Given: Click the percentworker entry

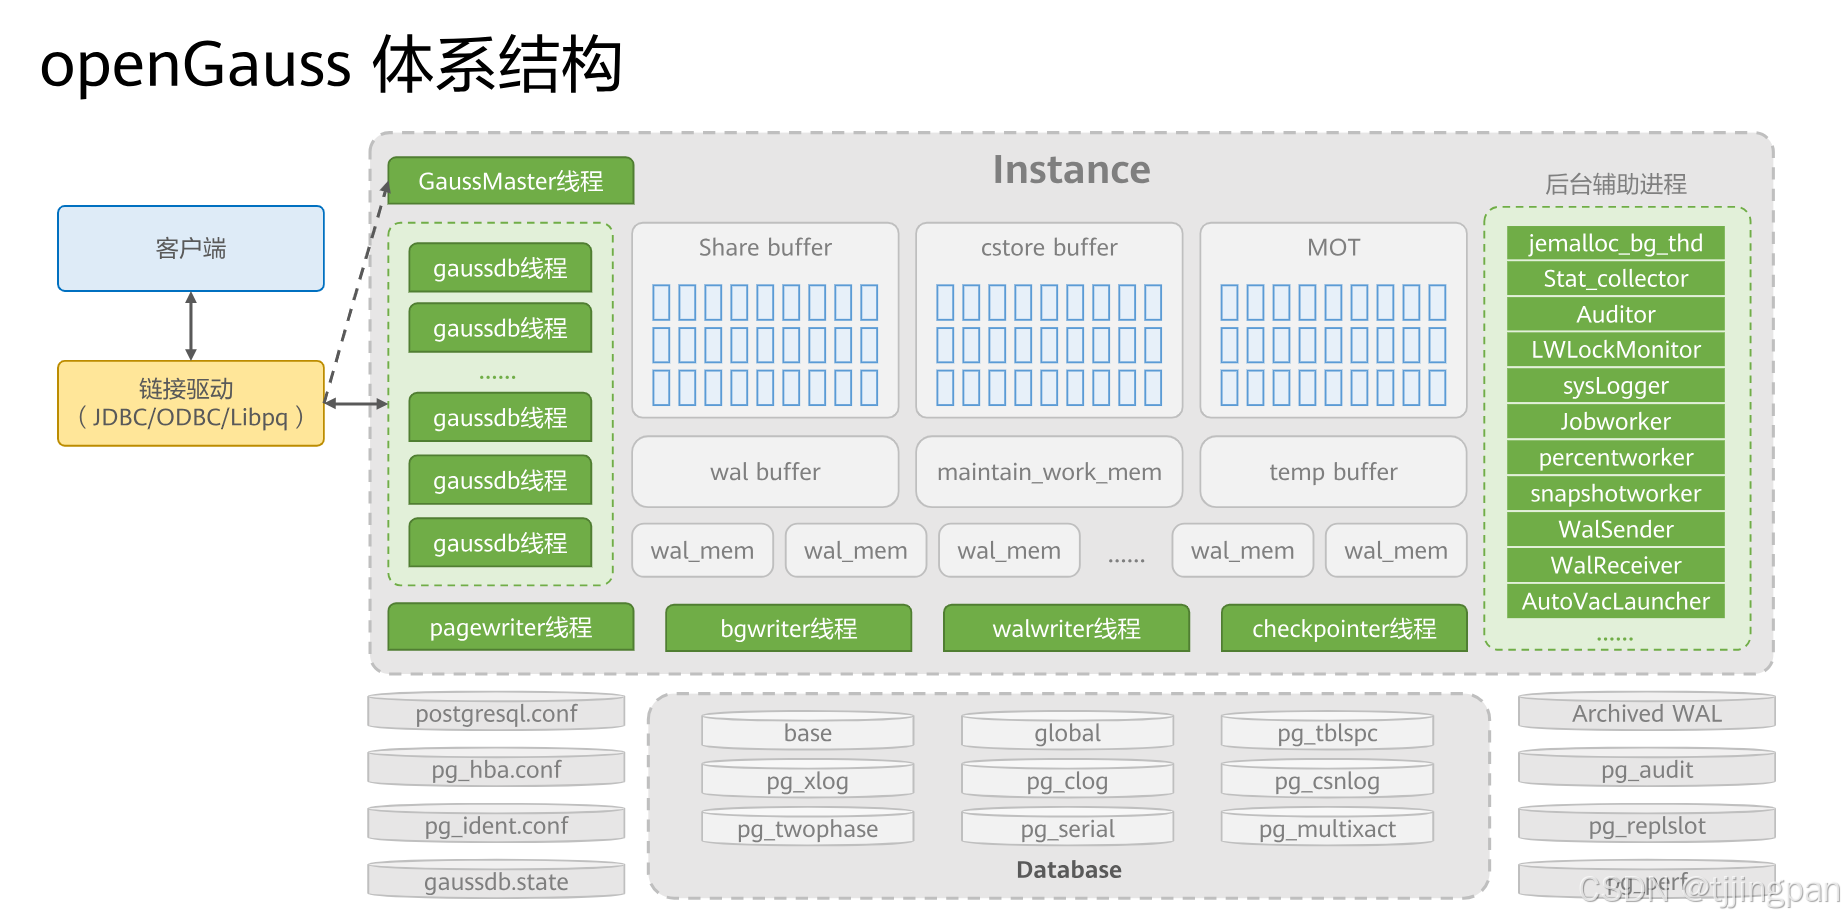Looking at the screenshot, I should 1616,458.
